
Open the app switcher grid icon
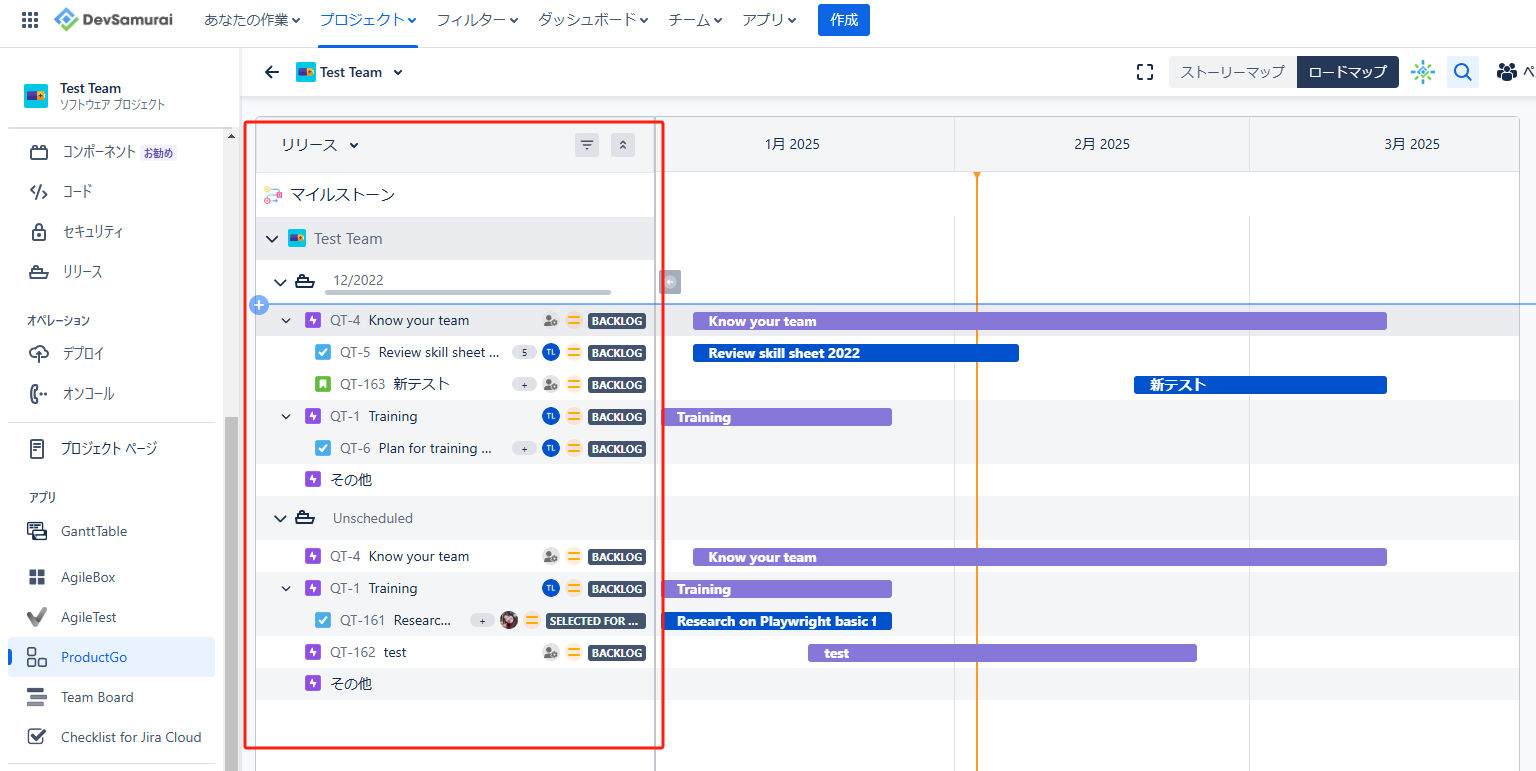[x=30, y=20]
